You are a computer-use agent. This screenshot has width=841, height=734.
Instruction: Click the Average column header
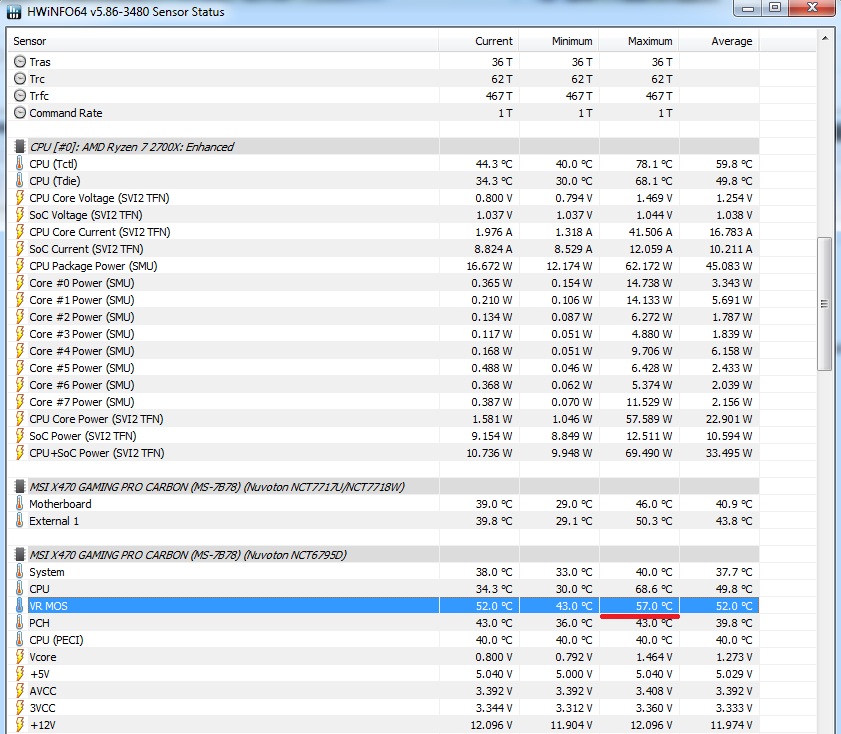tap(719, 41)
